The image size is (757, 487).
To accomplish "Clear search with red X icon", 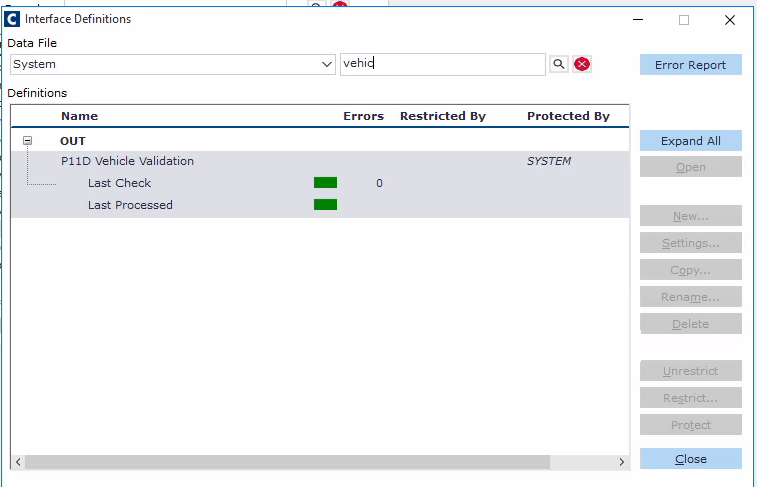I will pyautogui.click(x=582, y=64).
